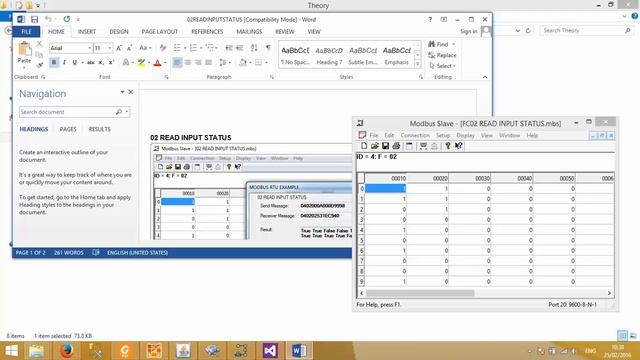The image size is (640, 360).
Task: Expand the Styles gallery more arrow
Action: 418,64
